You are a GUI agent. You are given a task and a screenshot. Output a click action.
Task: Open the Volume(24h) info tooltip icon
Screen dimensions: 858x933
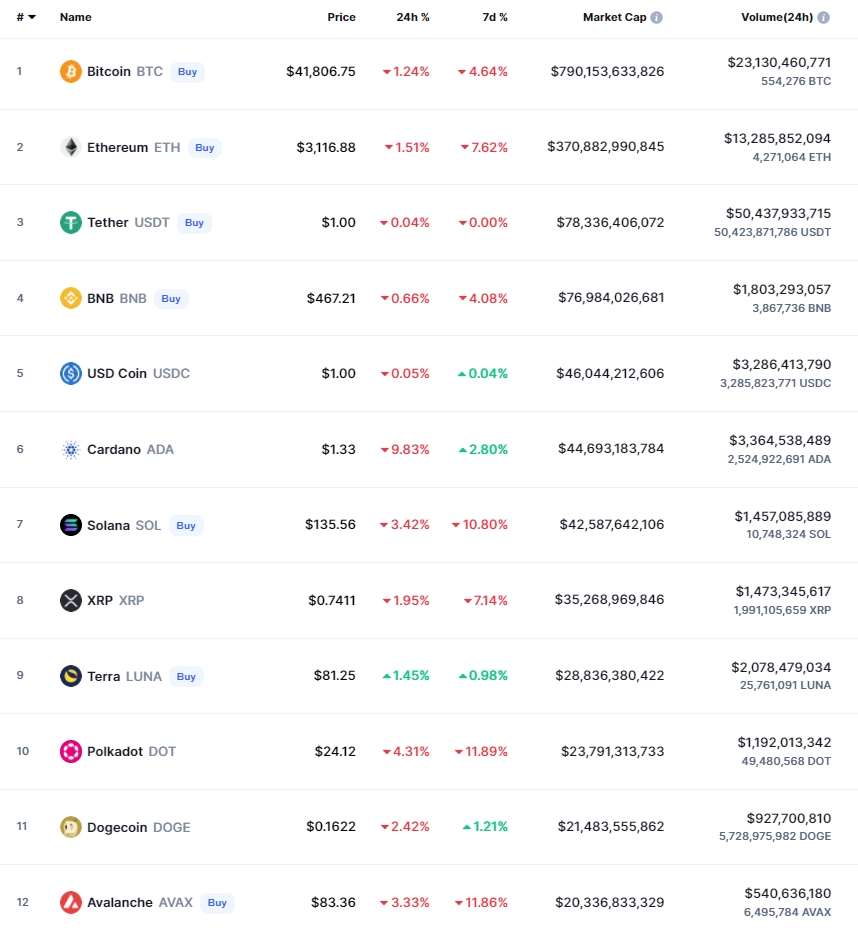(x=823, y=17)
